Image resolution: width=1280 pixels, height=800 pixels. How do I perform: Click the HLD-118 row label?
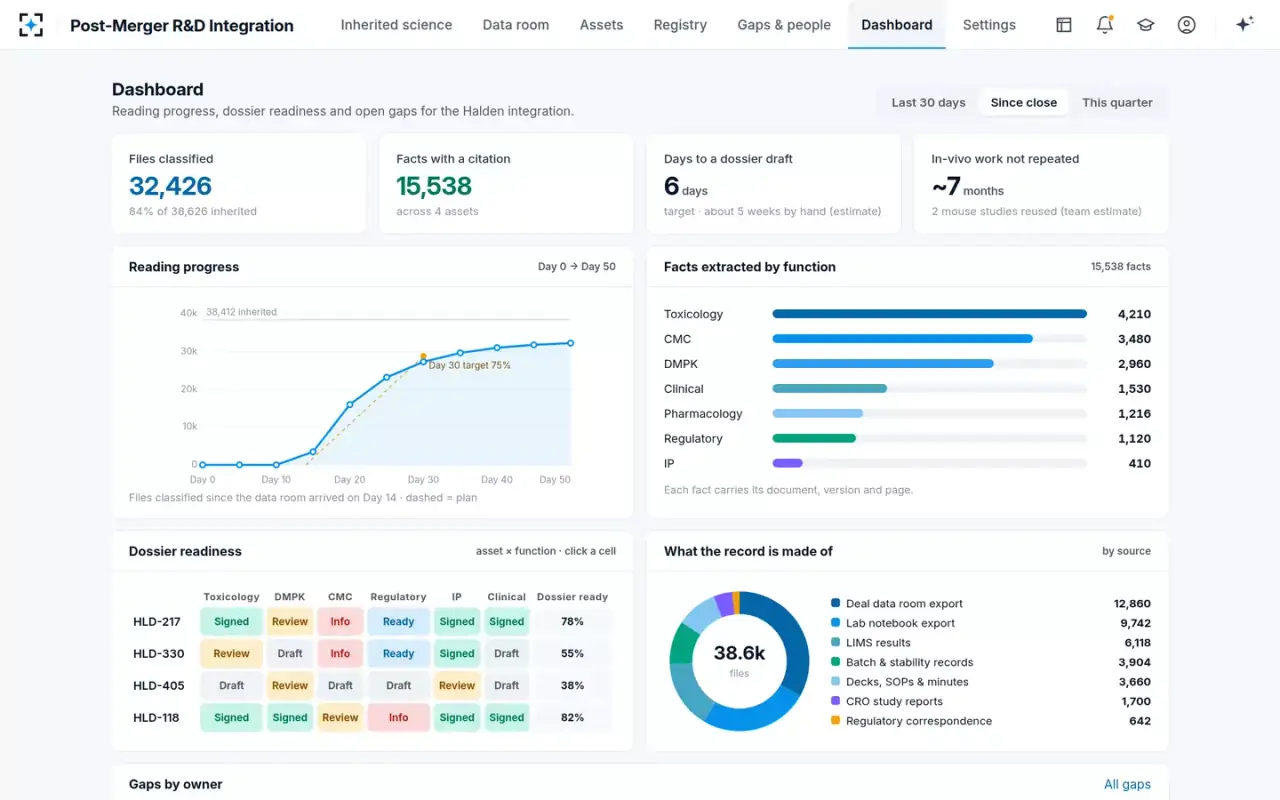[x=157, y=717]
